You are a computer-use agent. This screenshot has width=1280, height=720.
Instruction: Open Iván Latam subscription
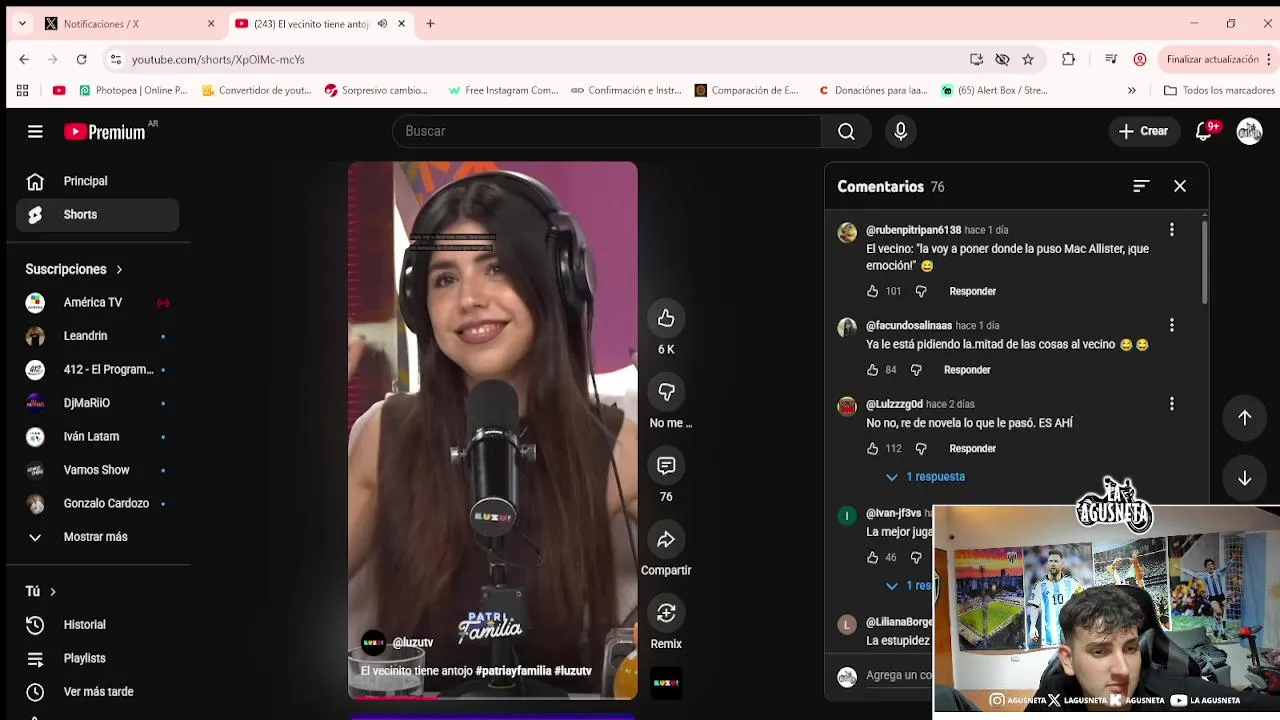coord(97,436)
